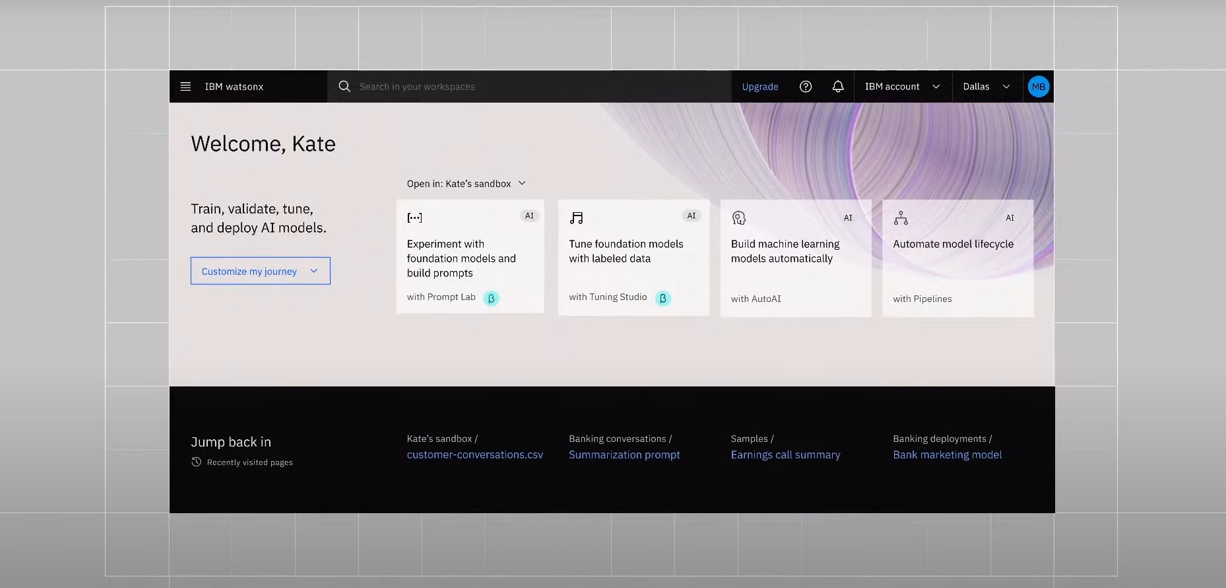Click the Pipelines hierarchy icon
1226x588 pixels.
pos(900,218)
